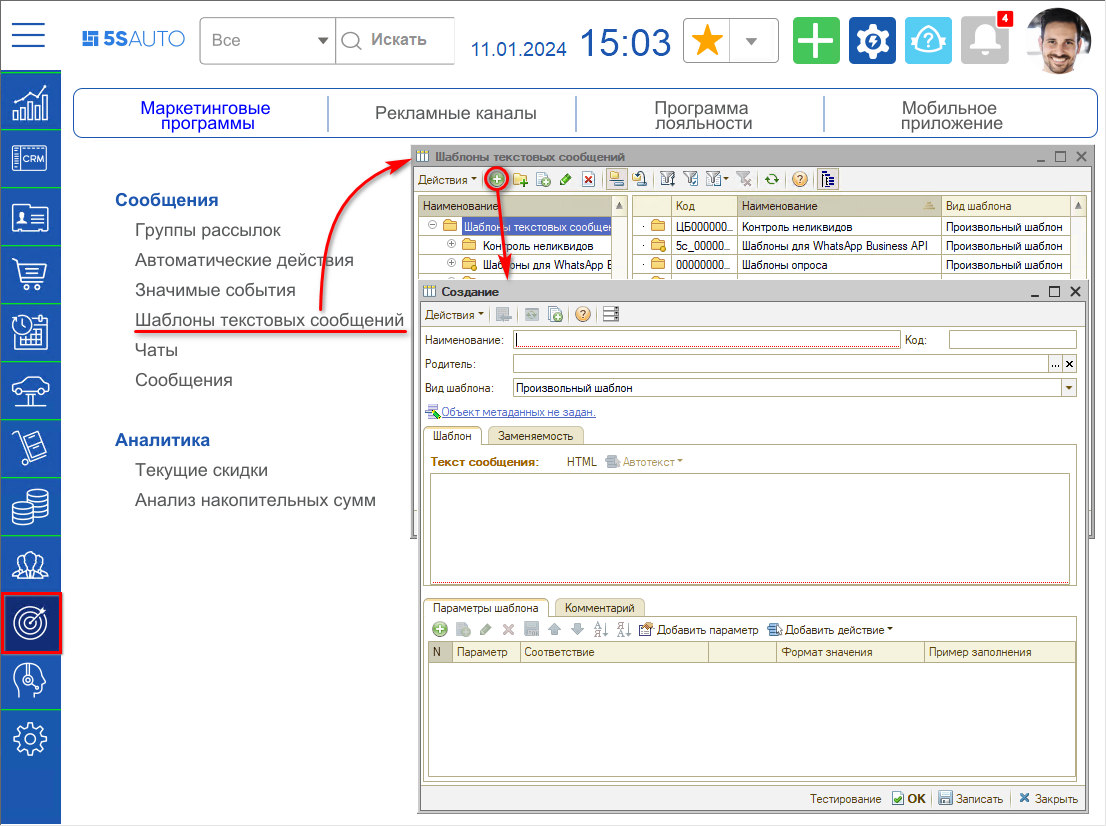The height and width of the screenshot is (826, 1106).
Task: Open the light-blue help support icon
Action: point(928,40)
